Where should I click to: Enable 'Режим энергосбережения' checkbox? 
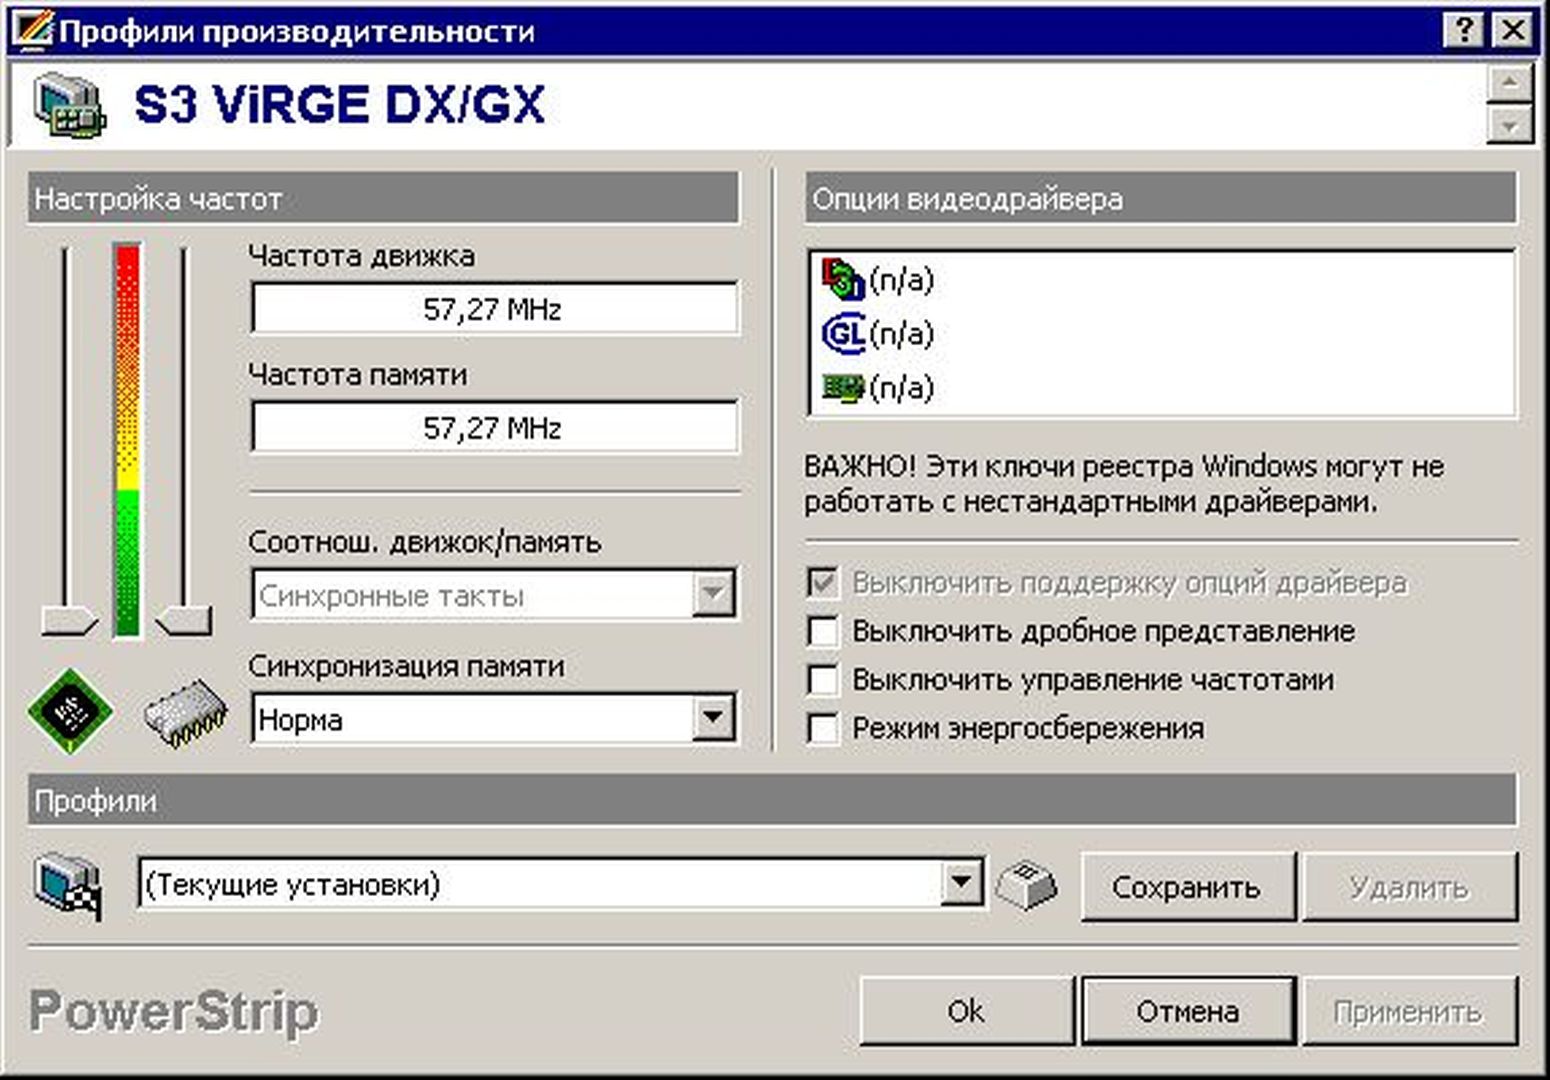point(822,728)
